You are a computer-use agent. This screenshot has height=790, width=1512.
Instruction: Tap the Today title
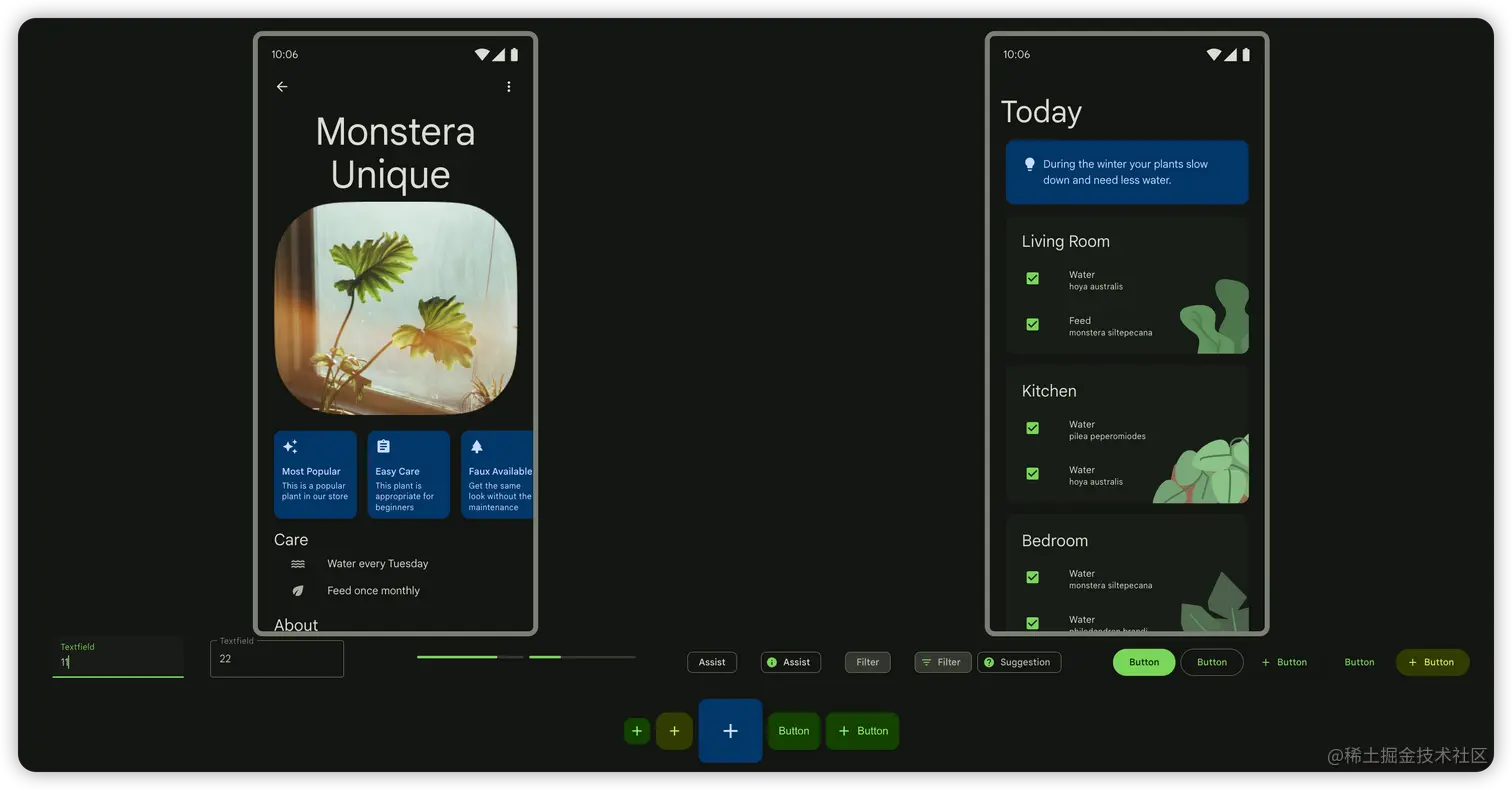(x=1041, y=112)
